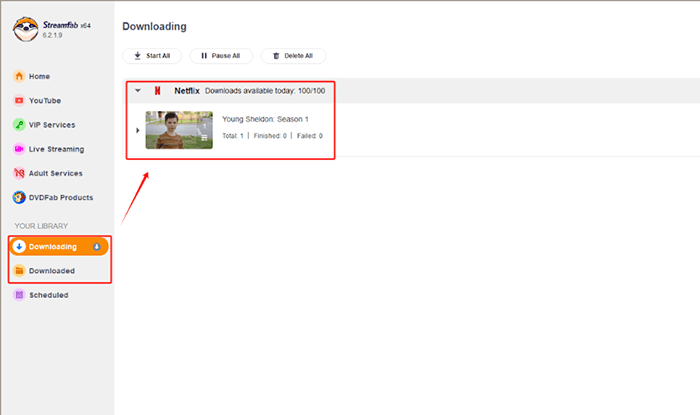
Task: Click the Downloaded folder icon
Action: [x=19, y=270]
